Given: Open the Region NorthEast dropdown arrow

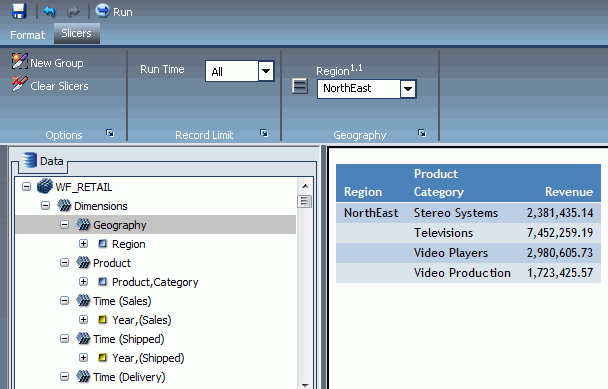Looking at the screenshot, I should (408, 89).
